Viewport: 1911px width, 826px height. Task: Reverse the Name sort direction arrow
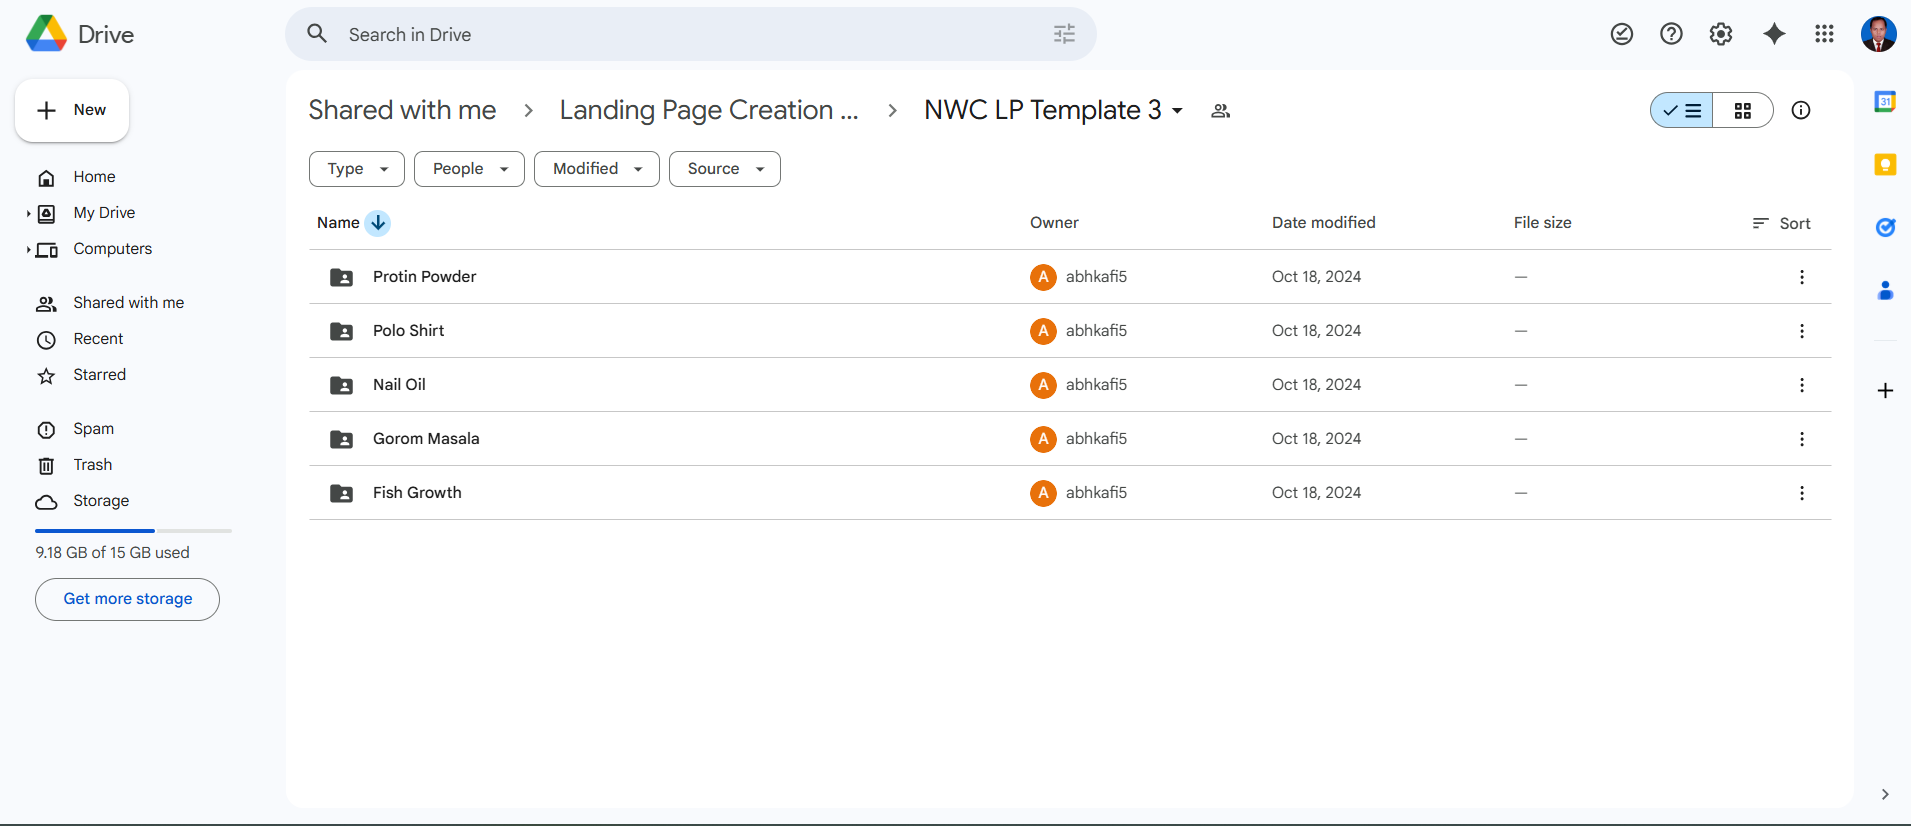click(x=378, y=223)
